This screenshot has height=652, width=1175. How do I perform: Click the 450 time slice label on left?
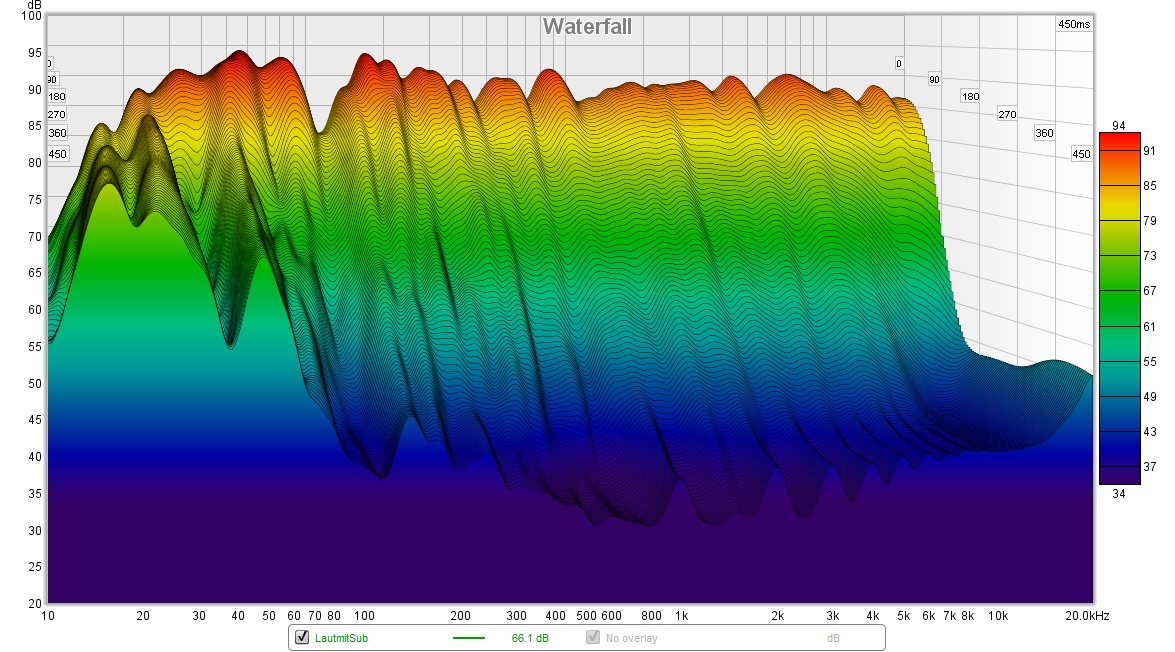coord(57,154)
